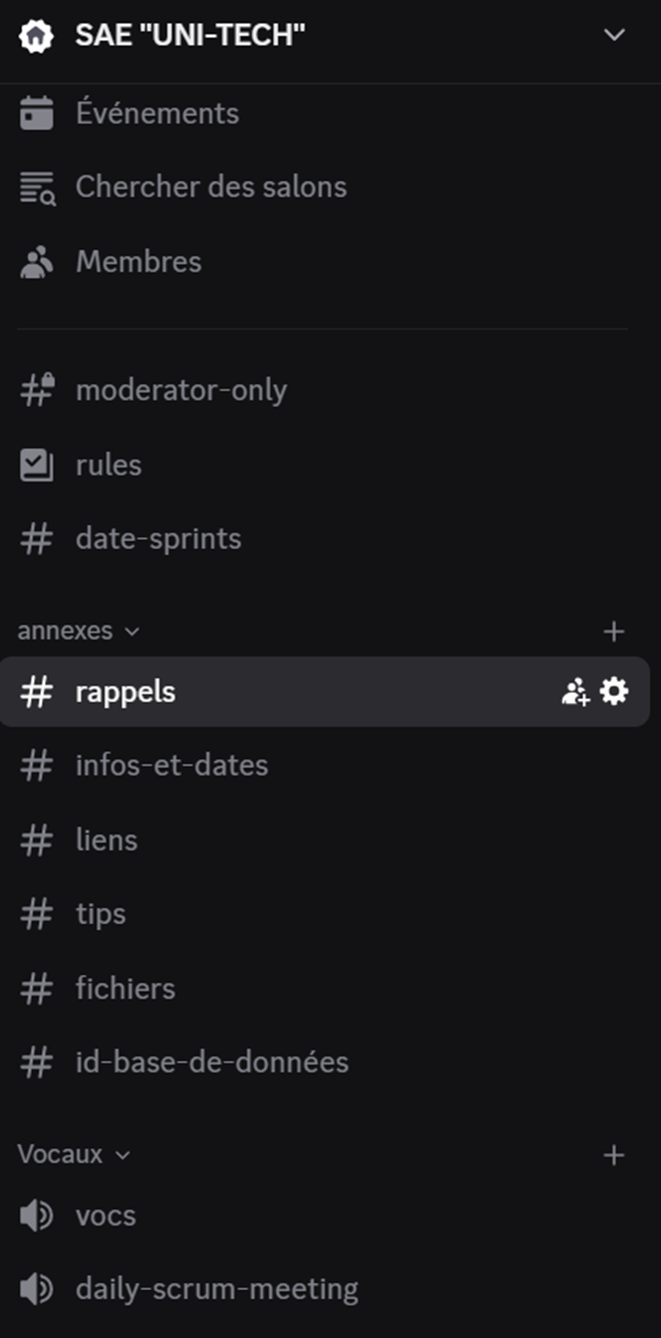Open the date-sprints channel
The width and height of the screenshot is (661, 1338).
(158, 539)
